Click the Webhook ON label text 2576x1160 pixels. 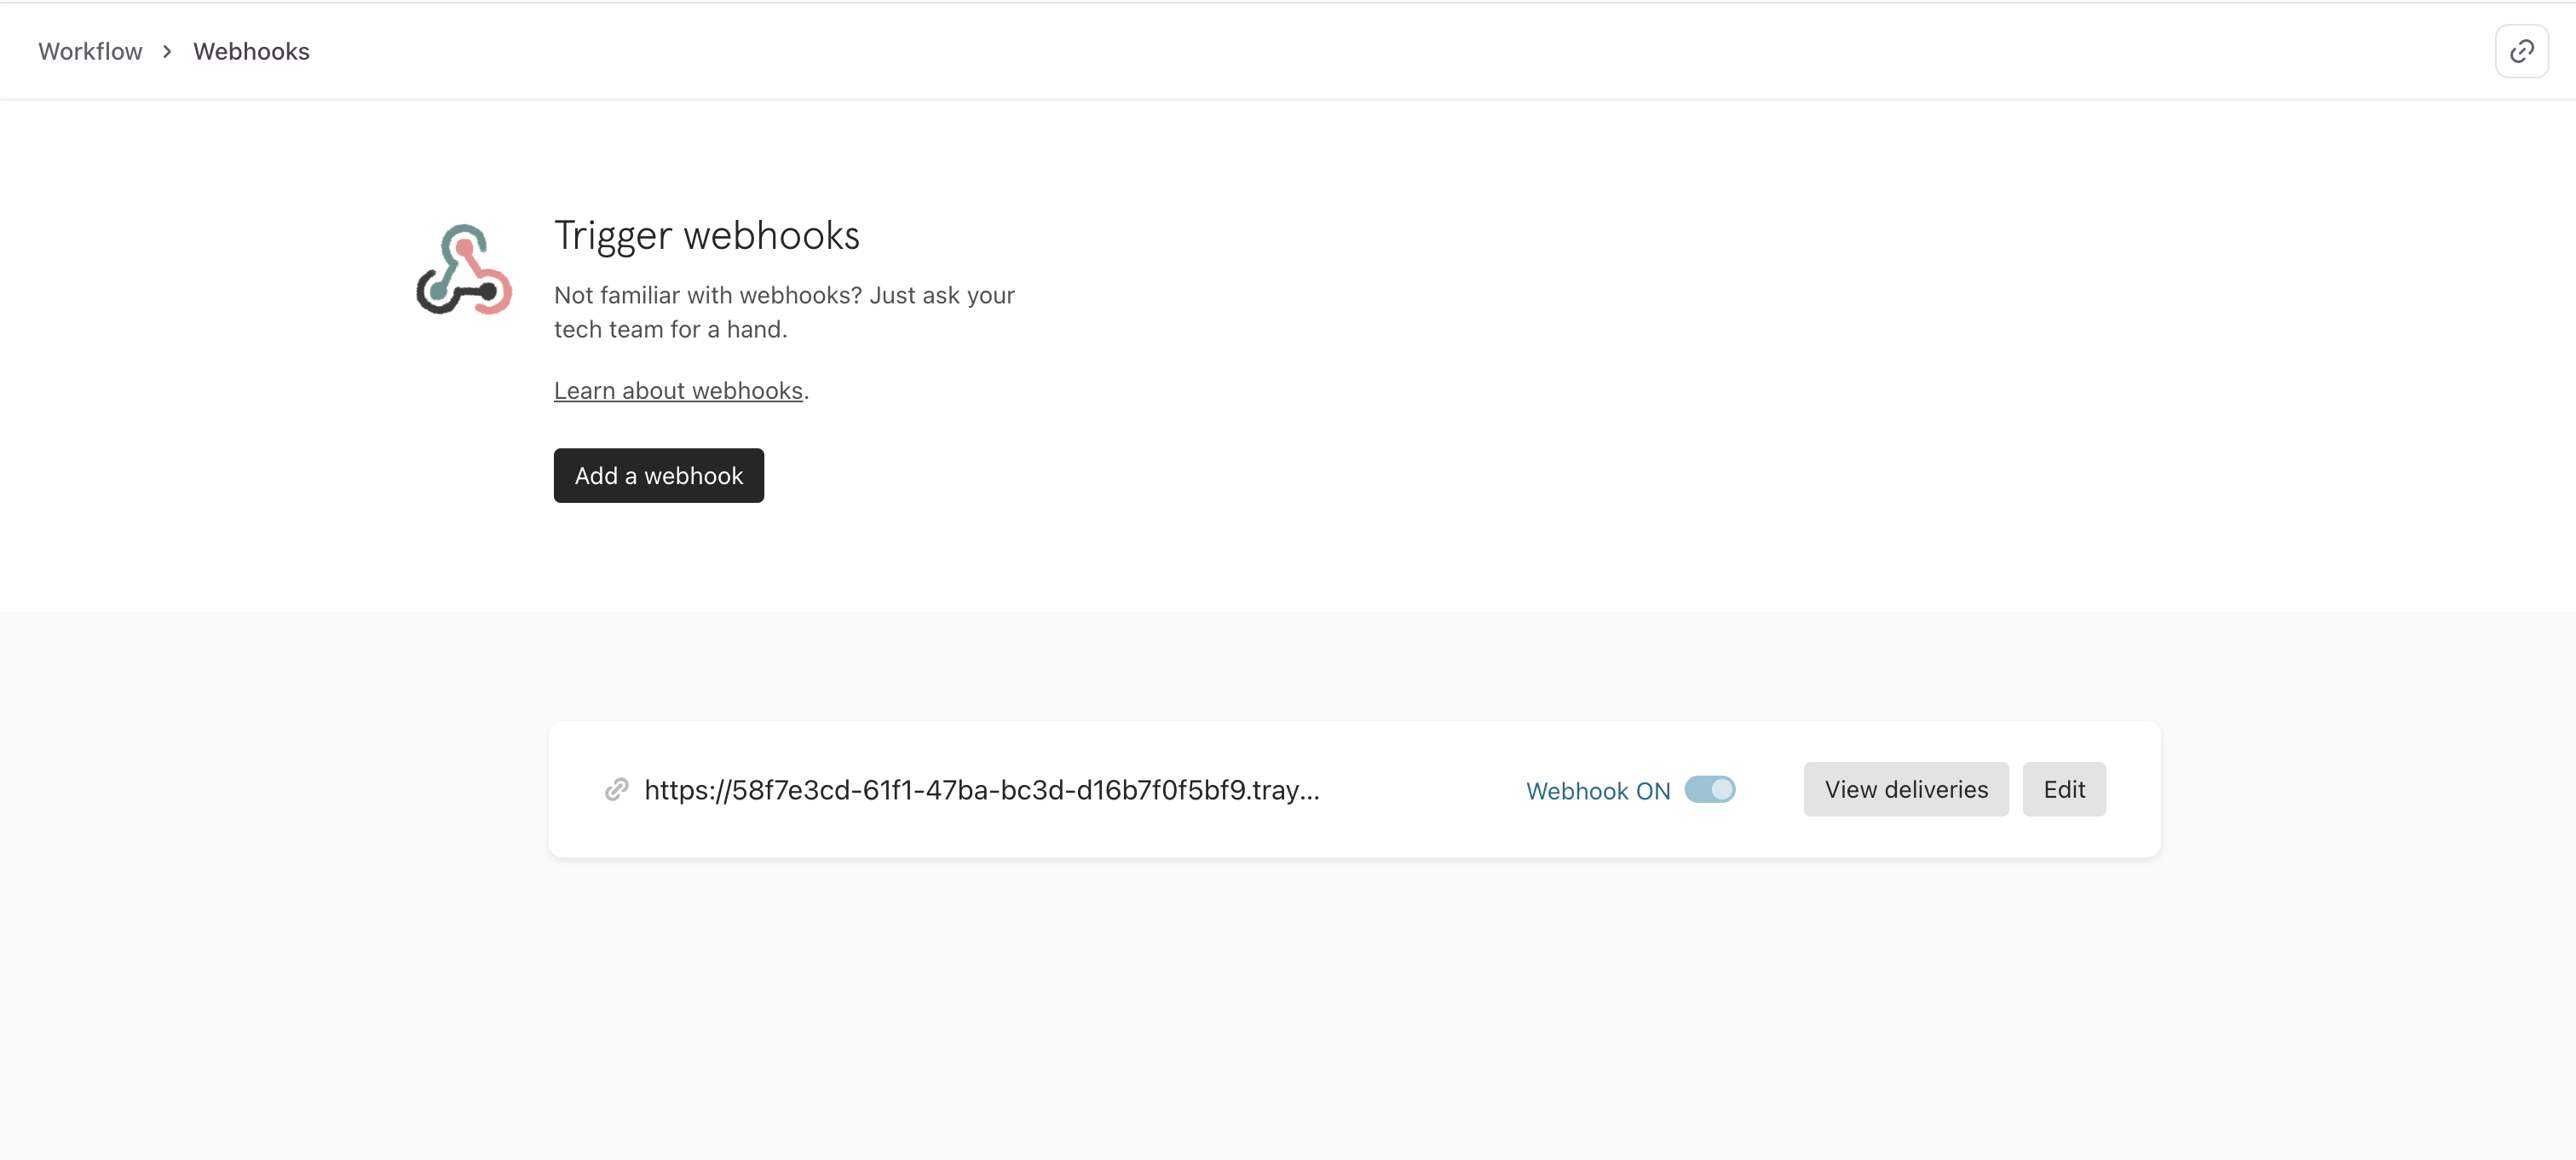(x=1597, y=791)
